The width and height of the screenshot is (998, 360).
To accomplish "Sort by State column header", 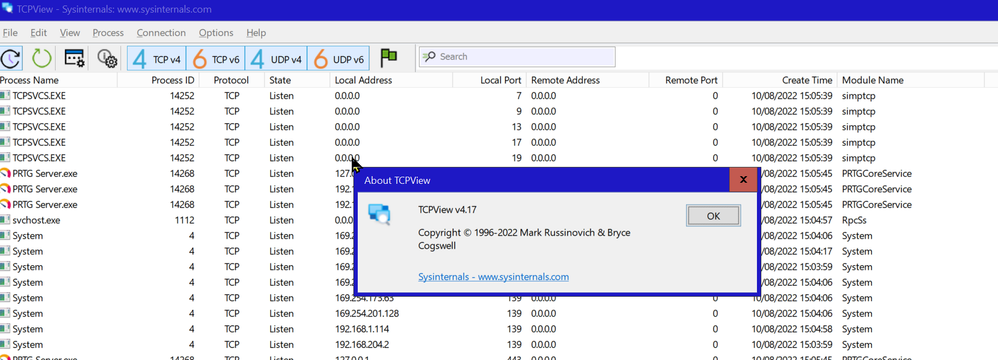I will point(297,80).
